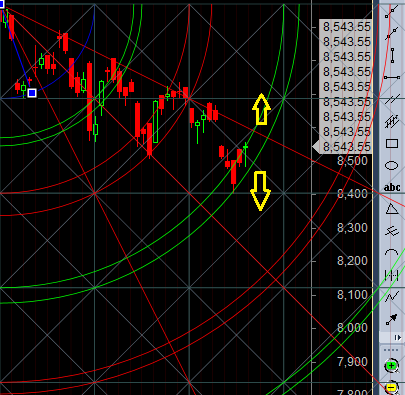Click the blue square anchor handle on chart
The width and height of the screenshot is (405, 395).
pos(32,93)
